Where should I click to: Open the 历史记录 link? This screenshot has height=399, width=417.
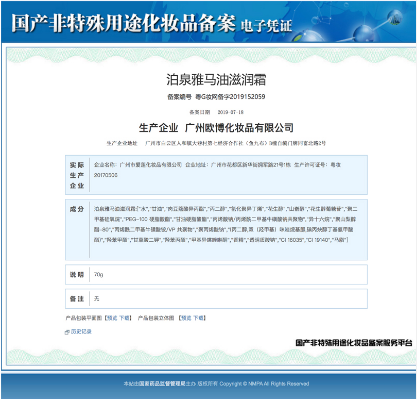point(81,332)
